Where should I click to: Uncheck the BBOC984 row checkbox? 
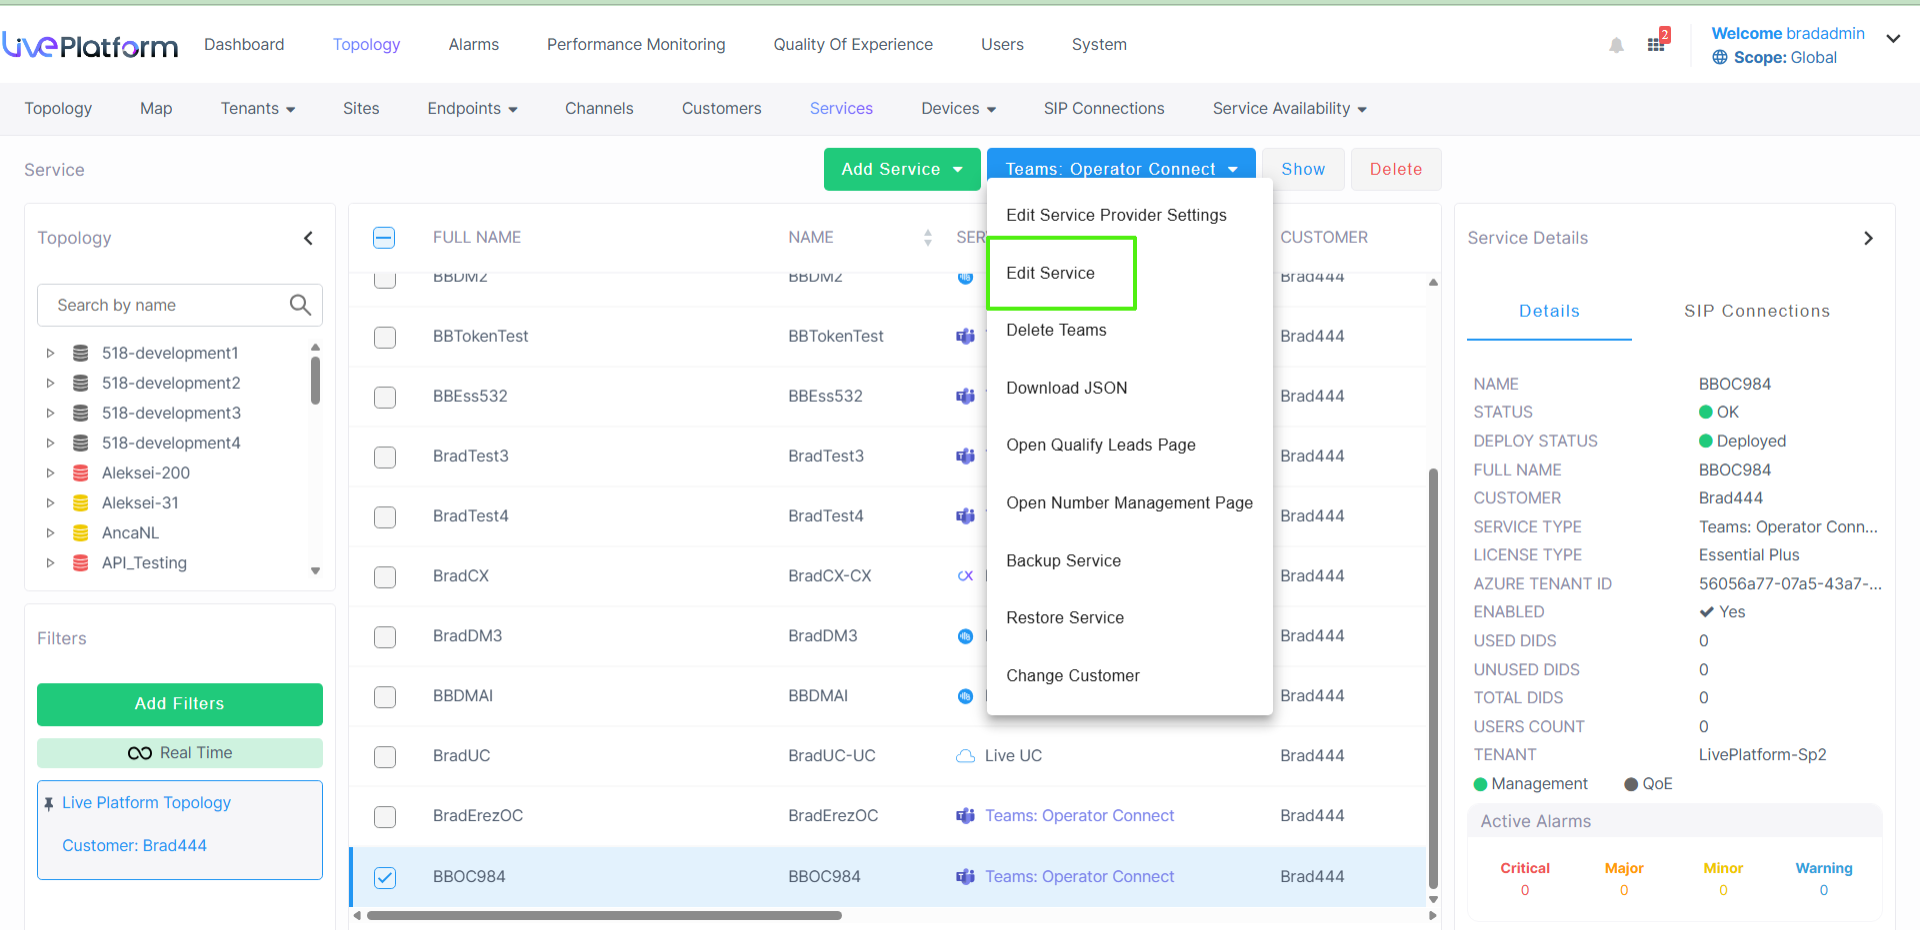pyautogui.click(x=385, y=877)
